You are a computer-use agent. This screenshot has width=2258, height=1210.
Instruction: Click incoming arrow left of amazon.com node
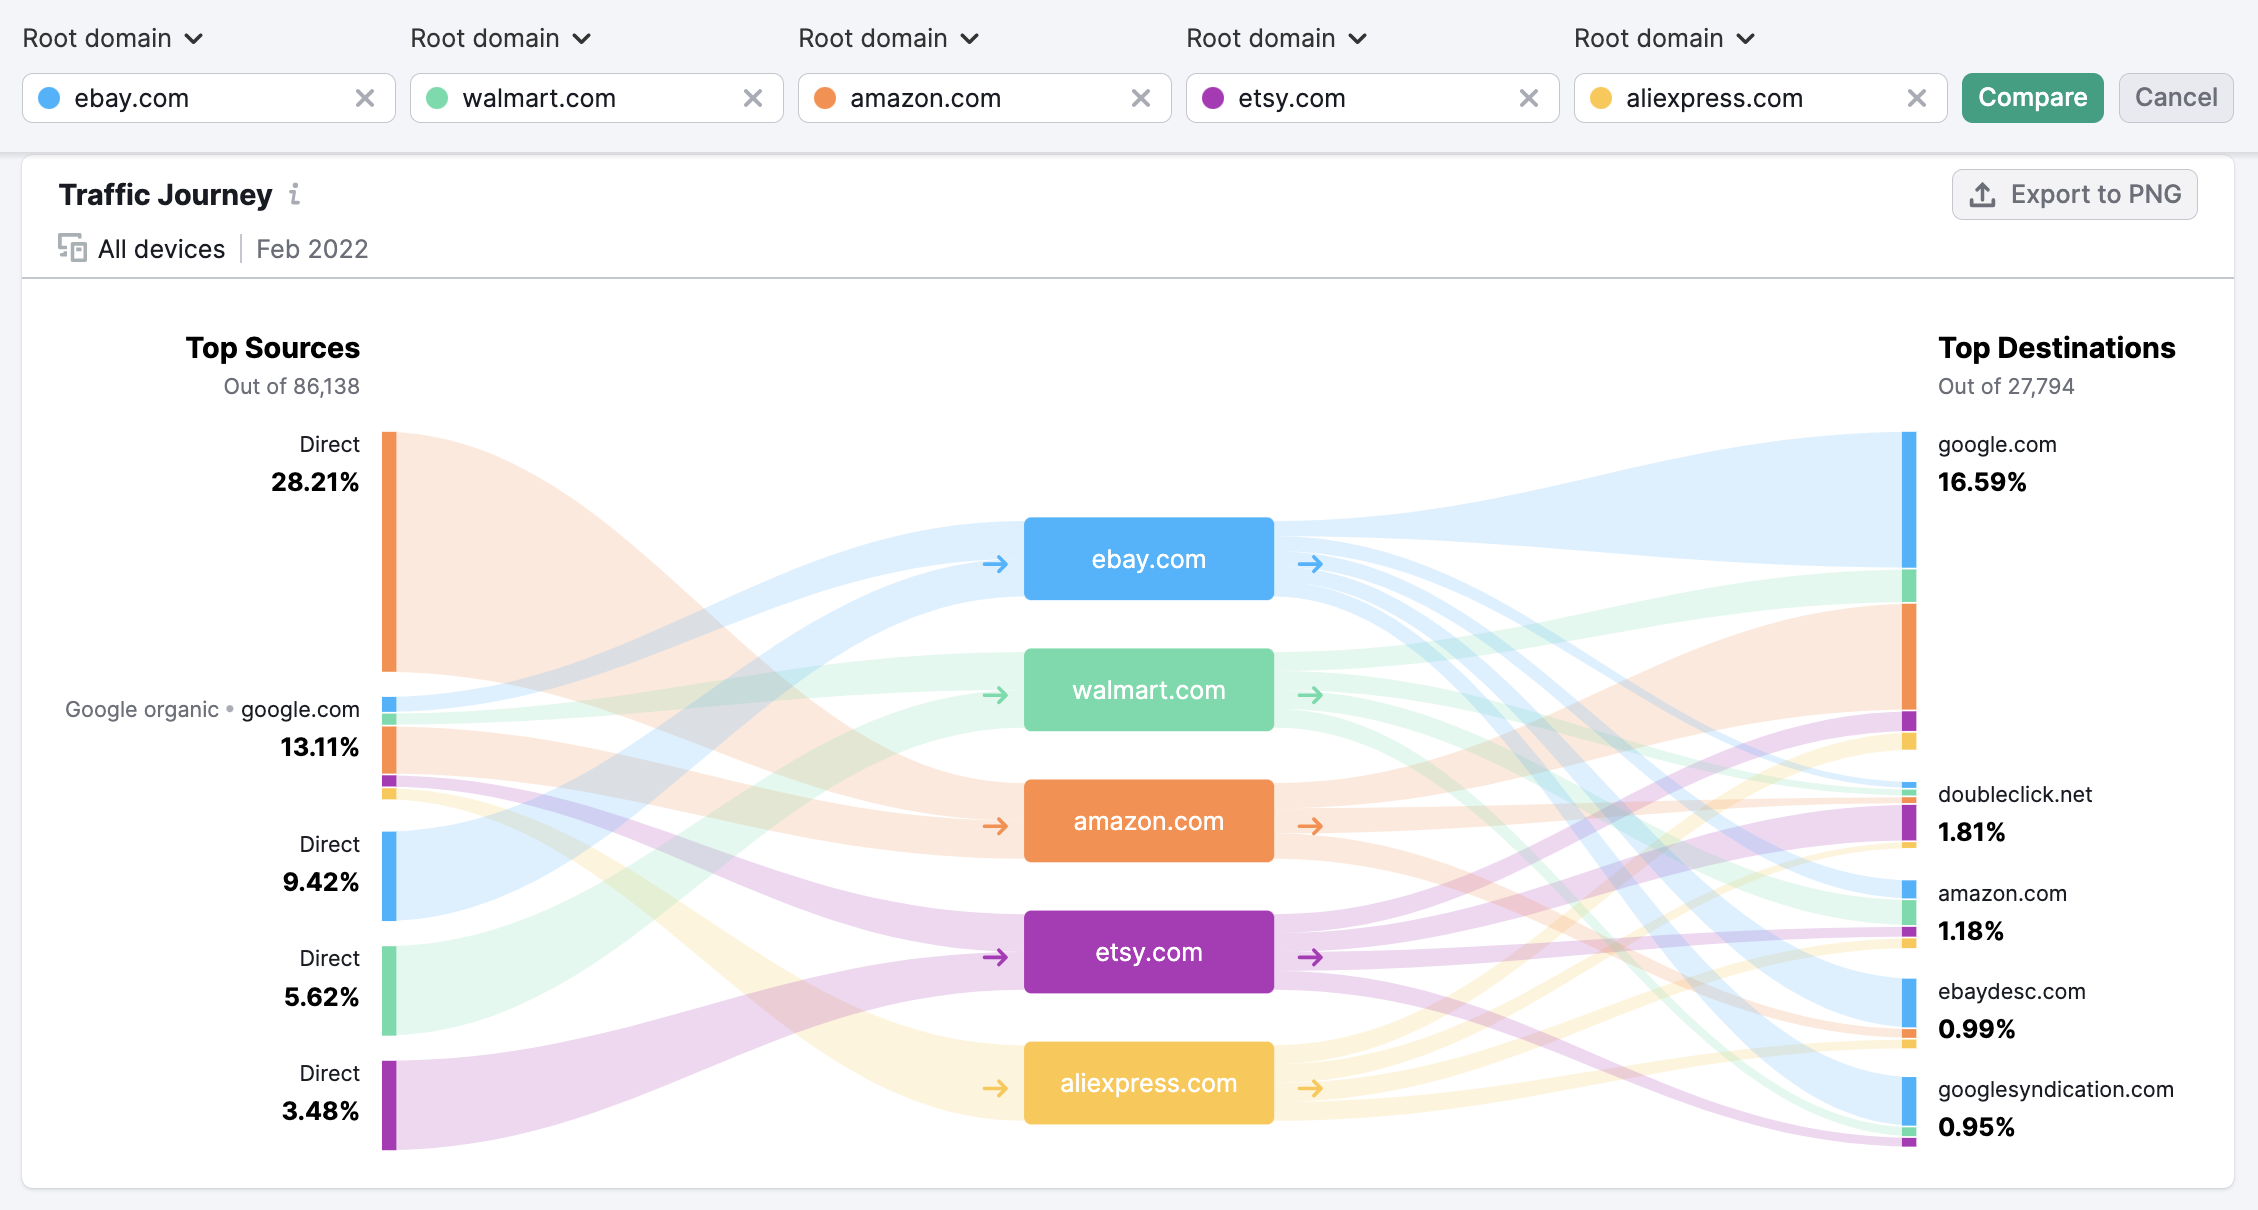pos(995,826)
